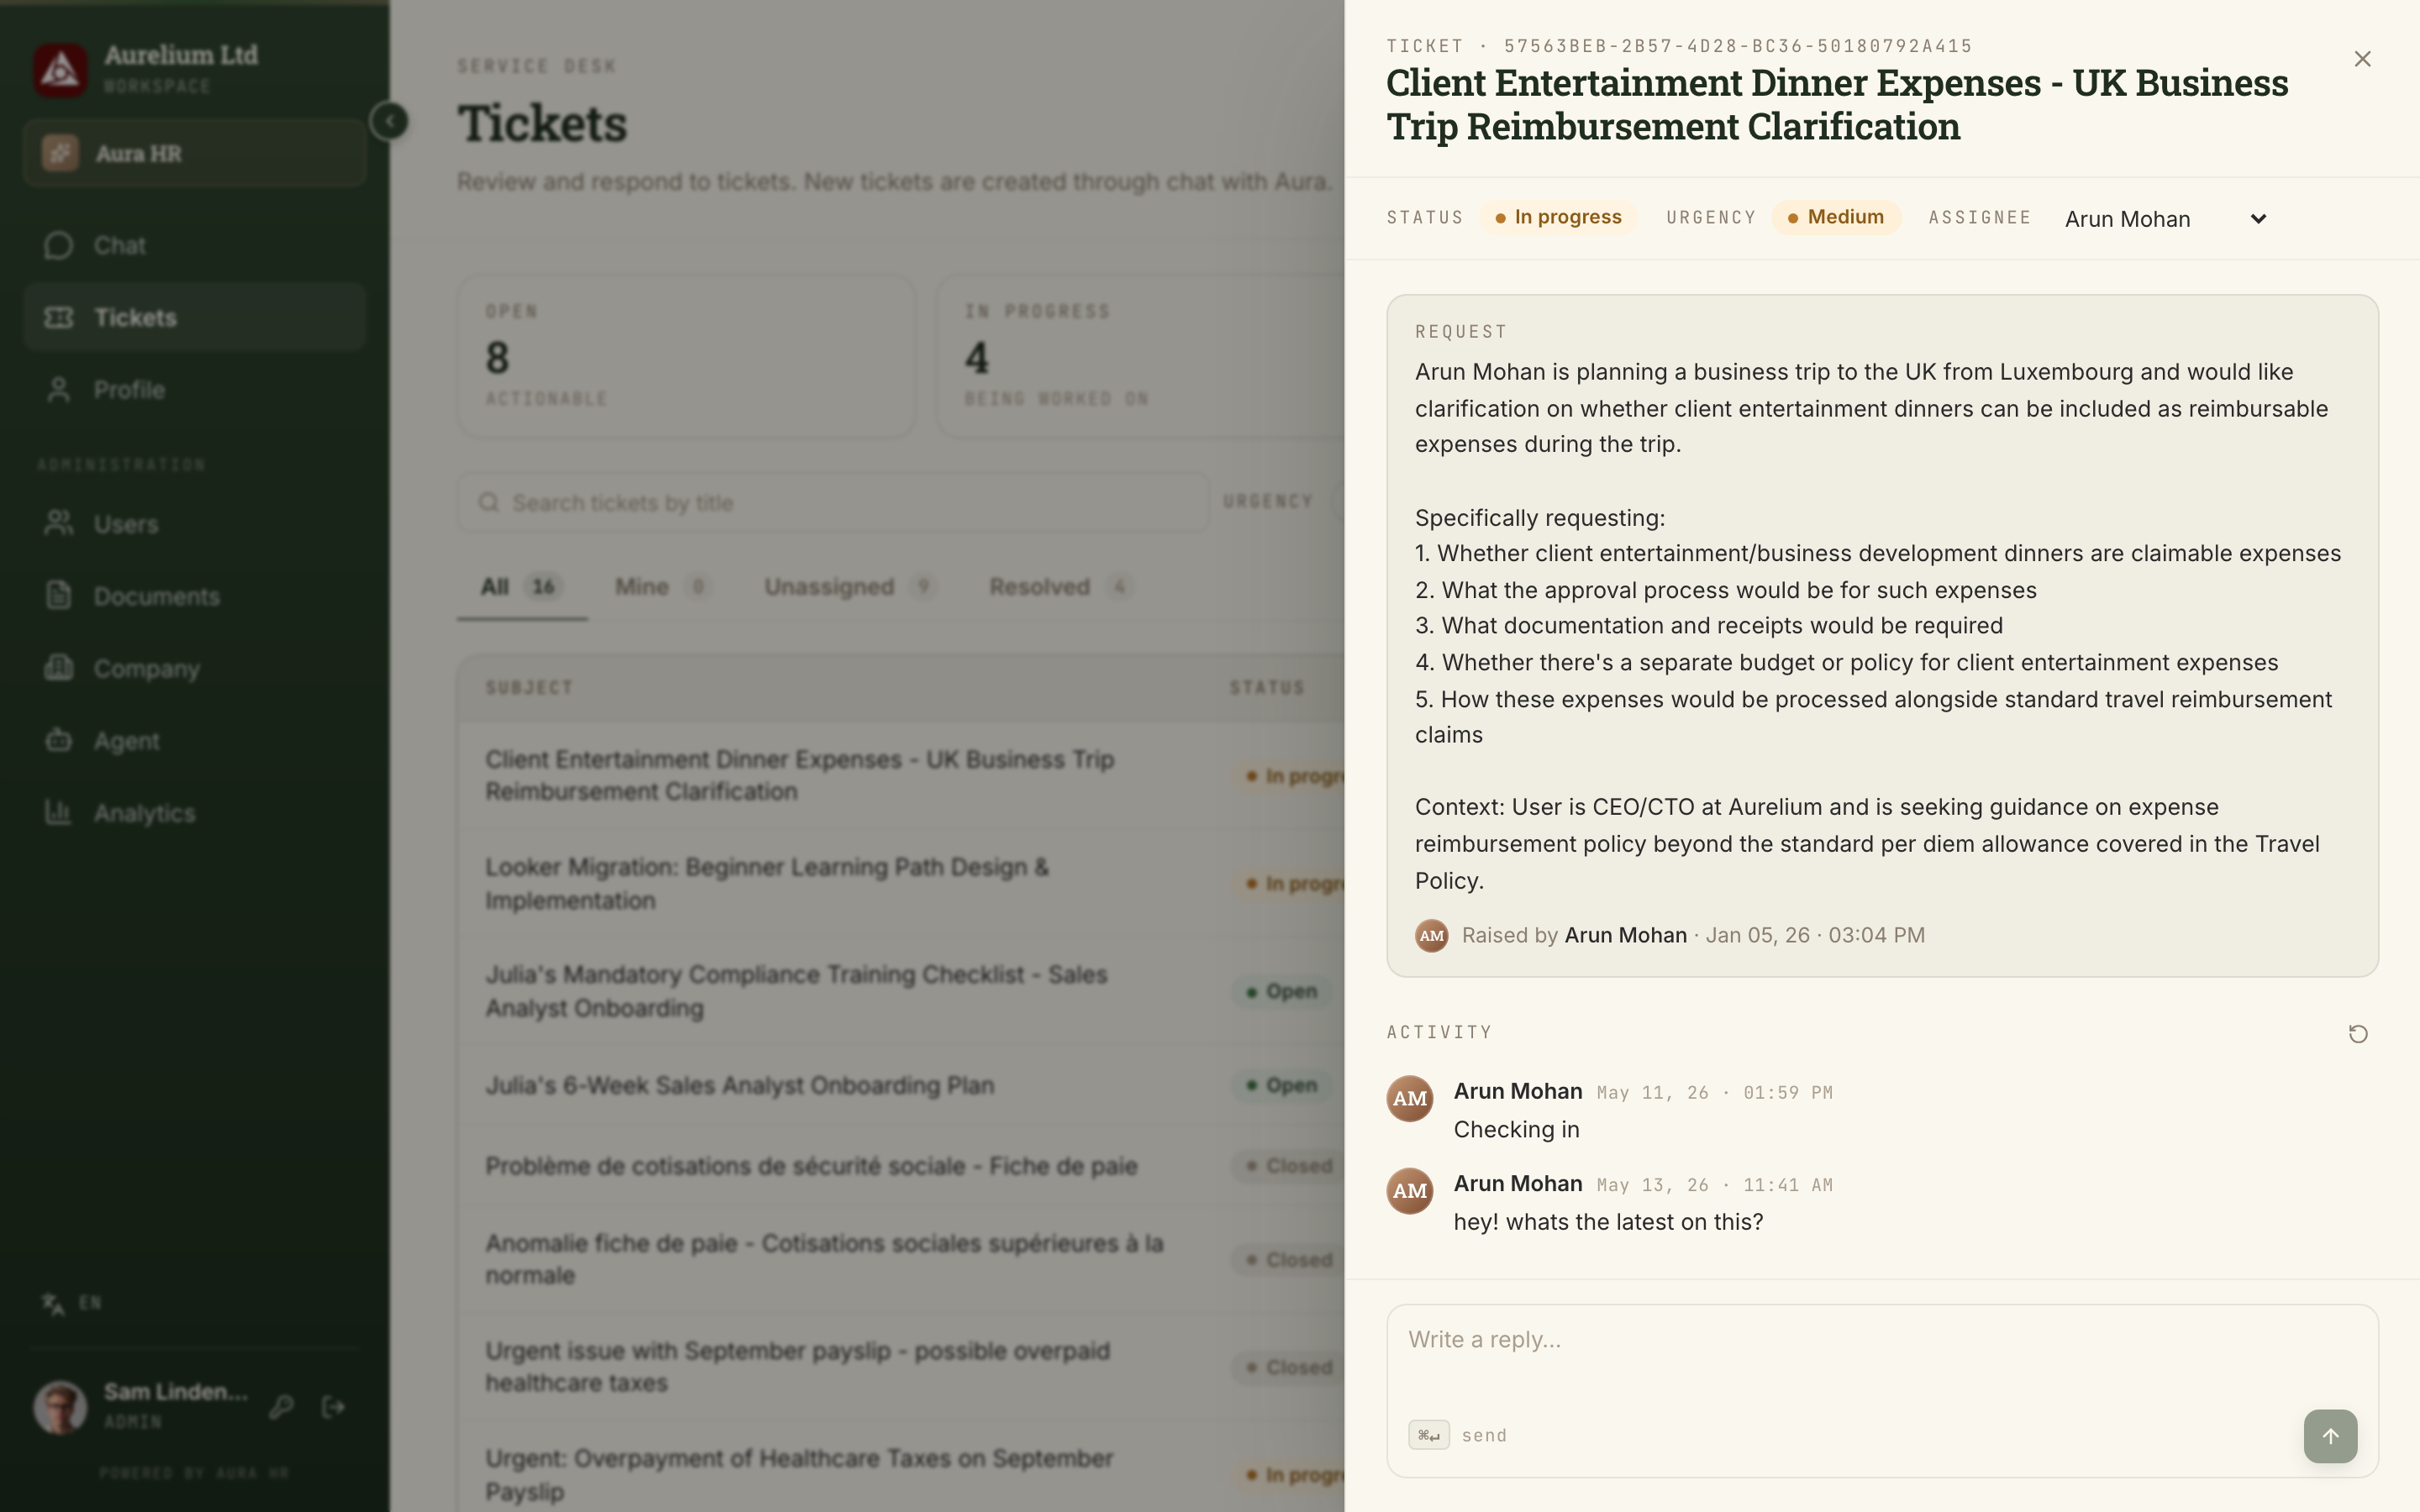This screenshot has height=1512, width=2420.
Task: Open Client Entertainment Dinner Expenses row in list
Action: 799,776
